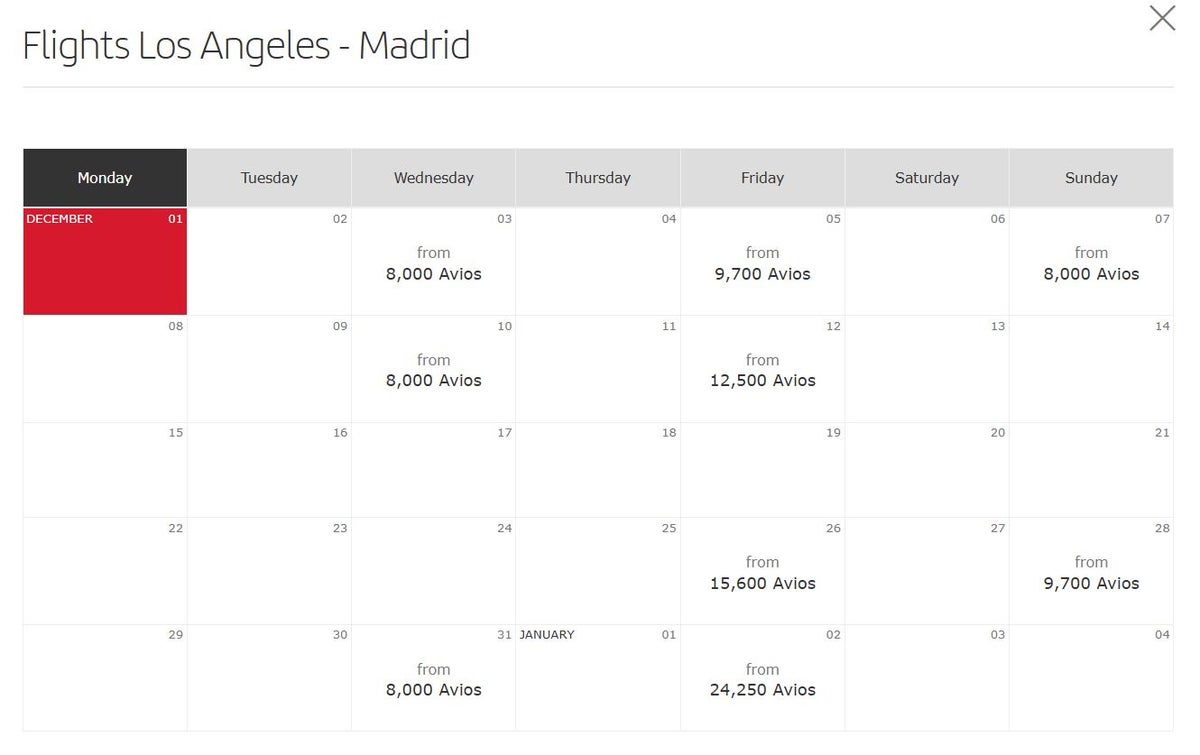Pick December 26 from 15,600 Avios
The width and height of the screenshot is (1200, 755).
click(762, 573)
